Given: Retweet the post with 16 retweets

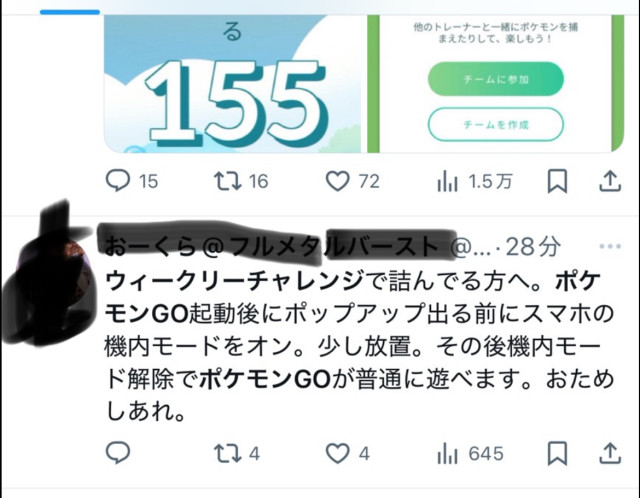Looking at the screenshot, I should pyautogui.click(x=241, y=181).
